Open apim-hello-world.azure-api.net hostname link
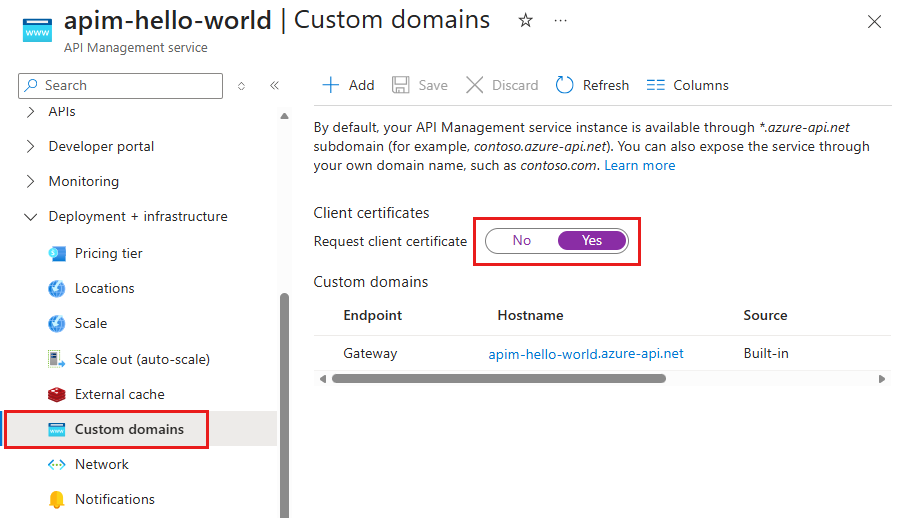This screenshot has width=914, height=518. 586,354
